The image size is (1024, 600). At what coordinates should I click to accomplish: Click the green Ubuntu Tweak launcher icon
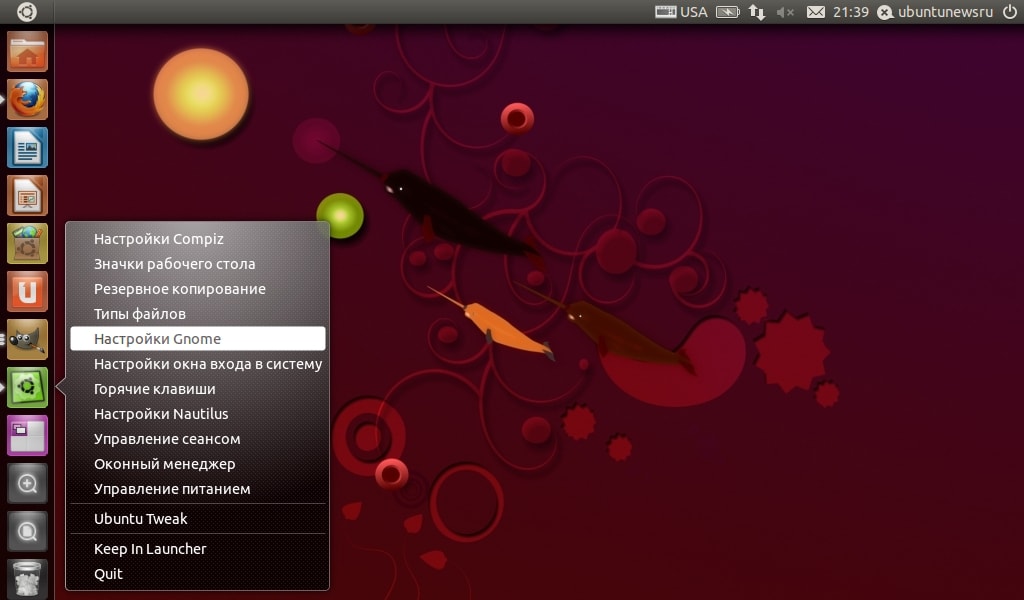(27, 387)
